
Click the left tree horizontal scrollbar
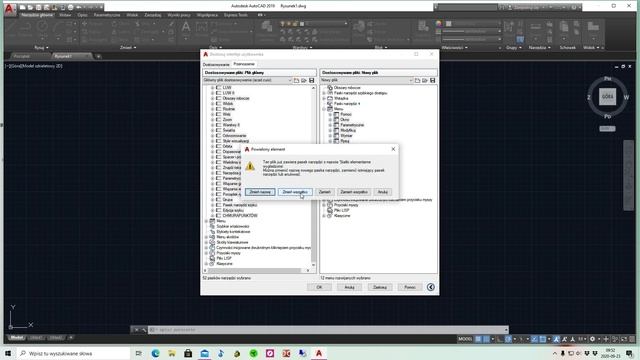coord(257,270)
